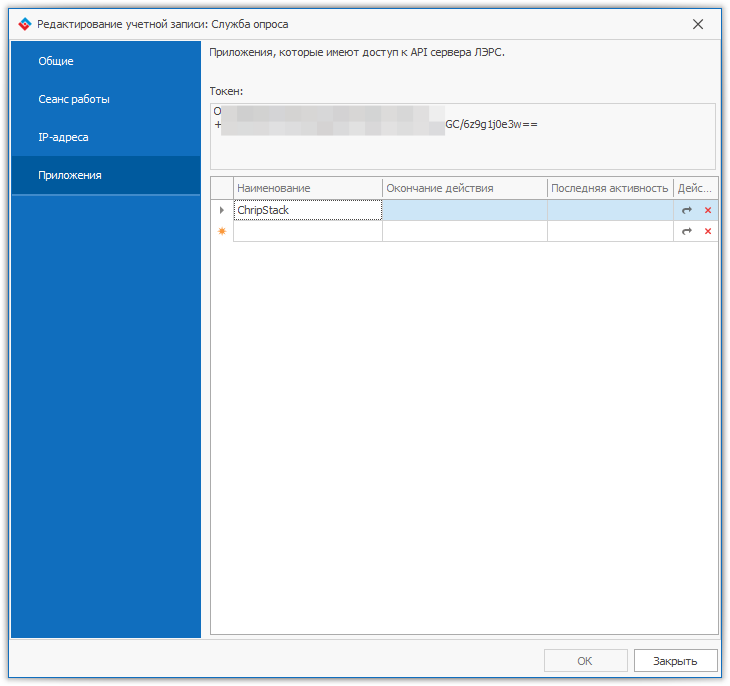Click the empty name cell in new row
The width and height of the screenshot is (730, 686).
tap(307, 231)
